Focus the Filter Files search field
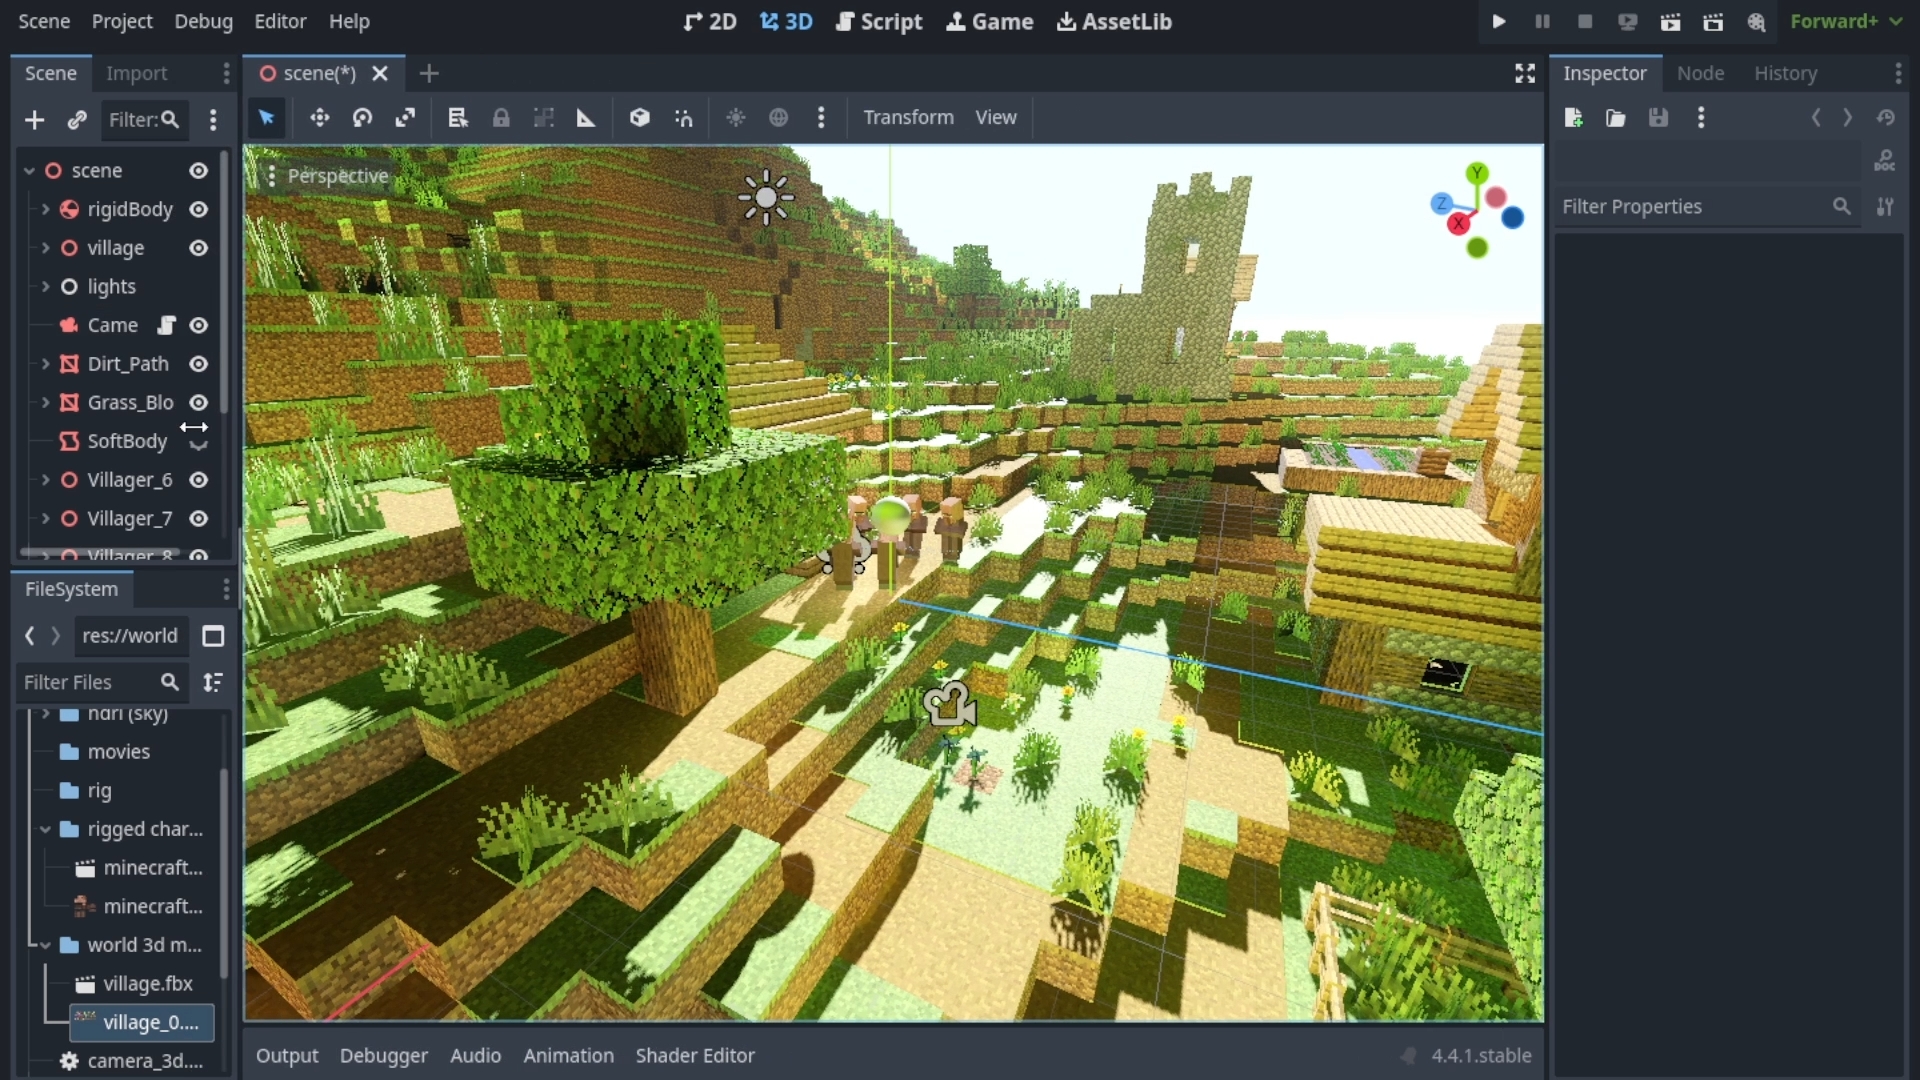The width and height of the screenshot is (1920, 1080). [102, 682]
